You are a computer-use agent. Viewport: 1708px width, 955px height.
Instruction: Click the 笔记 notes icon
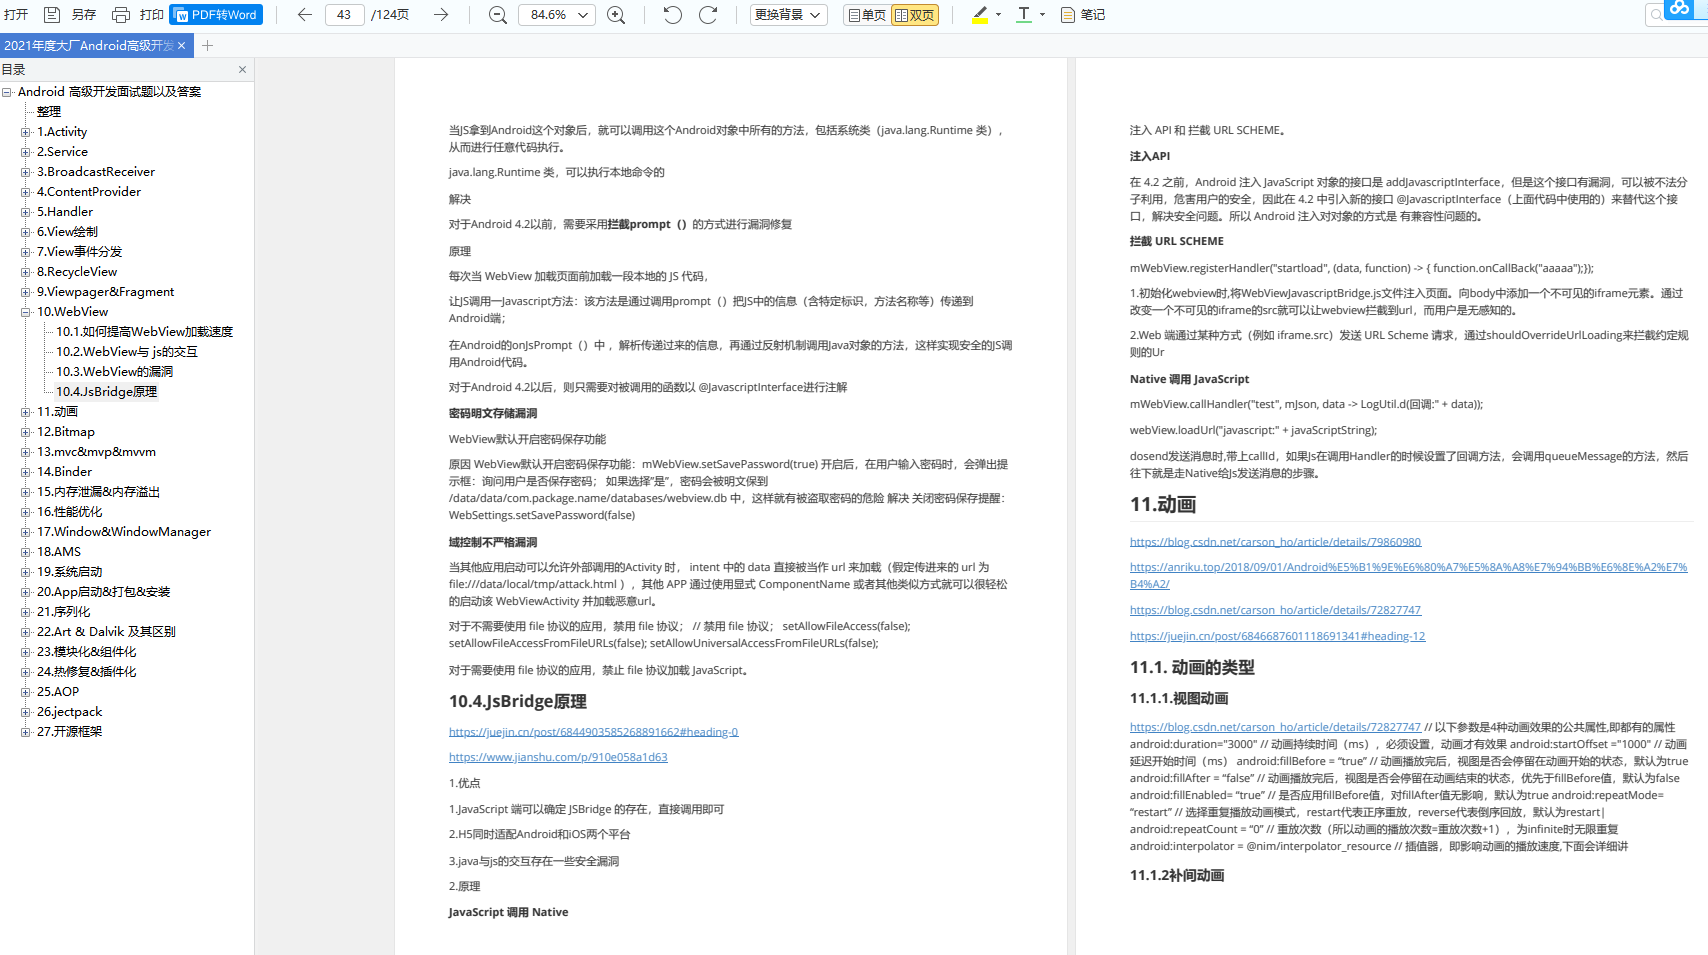tap(1068, 15)
